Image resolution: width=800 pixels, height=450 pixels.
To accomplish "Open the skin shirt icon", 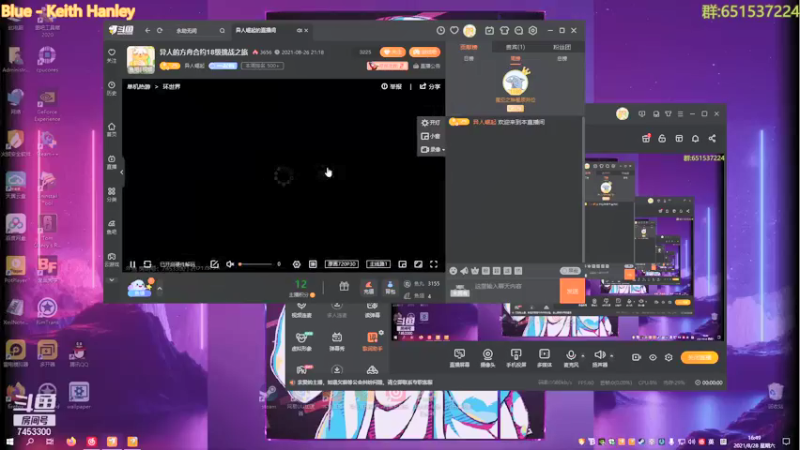I will 504,31.
